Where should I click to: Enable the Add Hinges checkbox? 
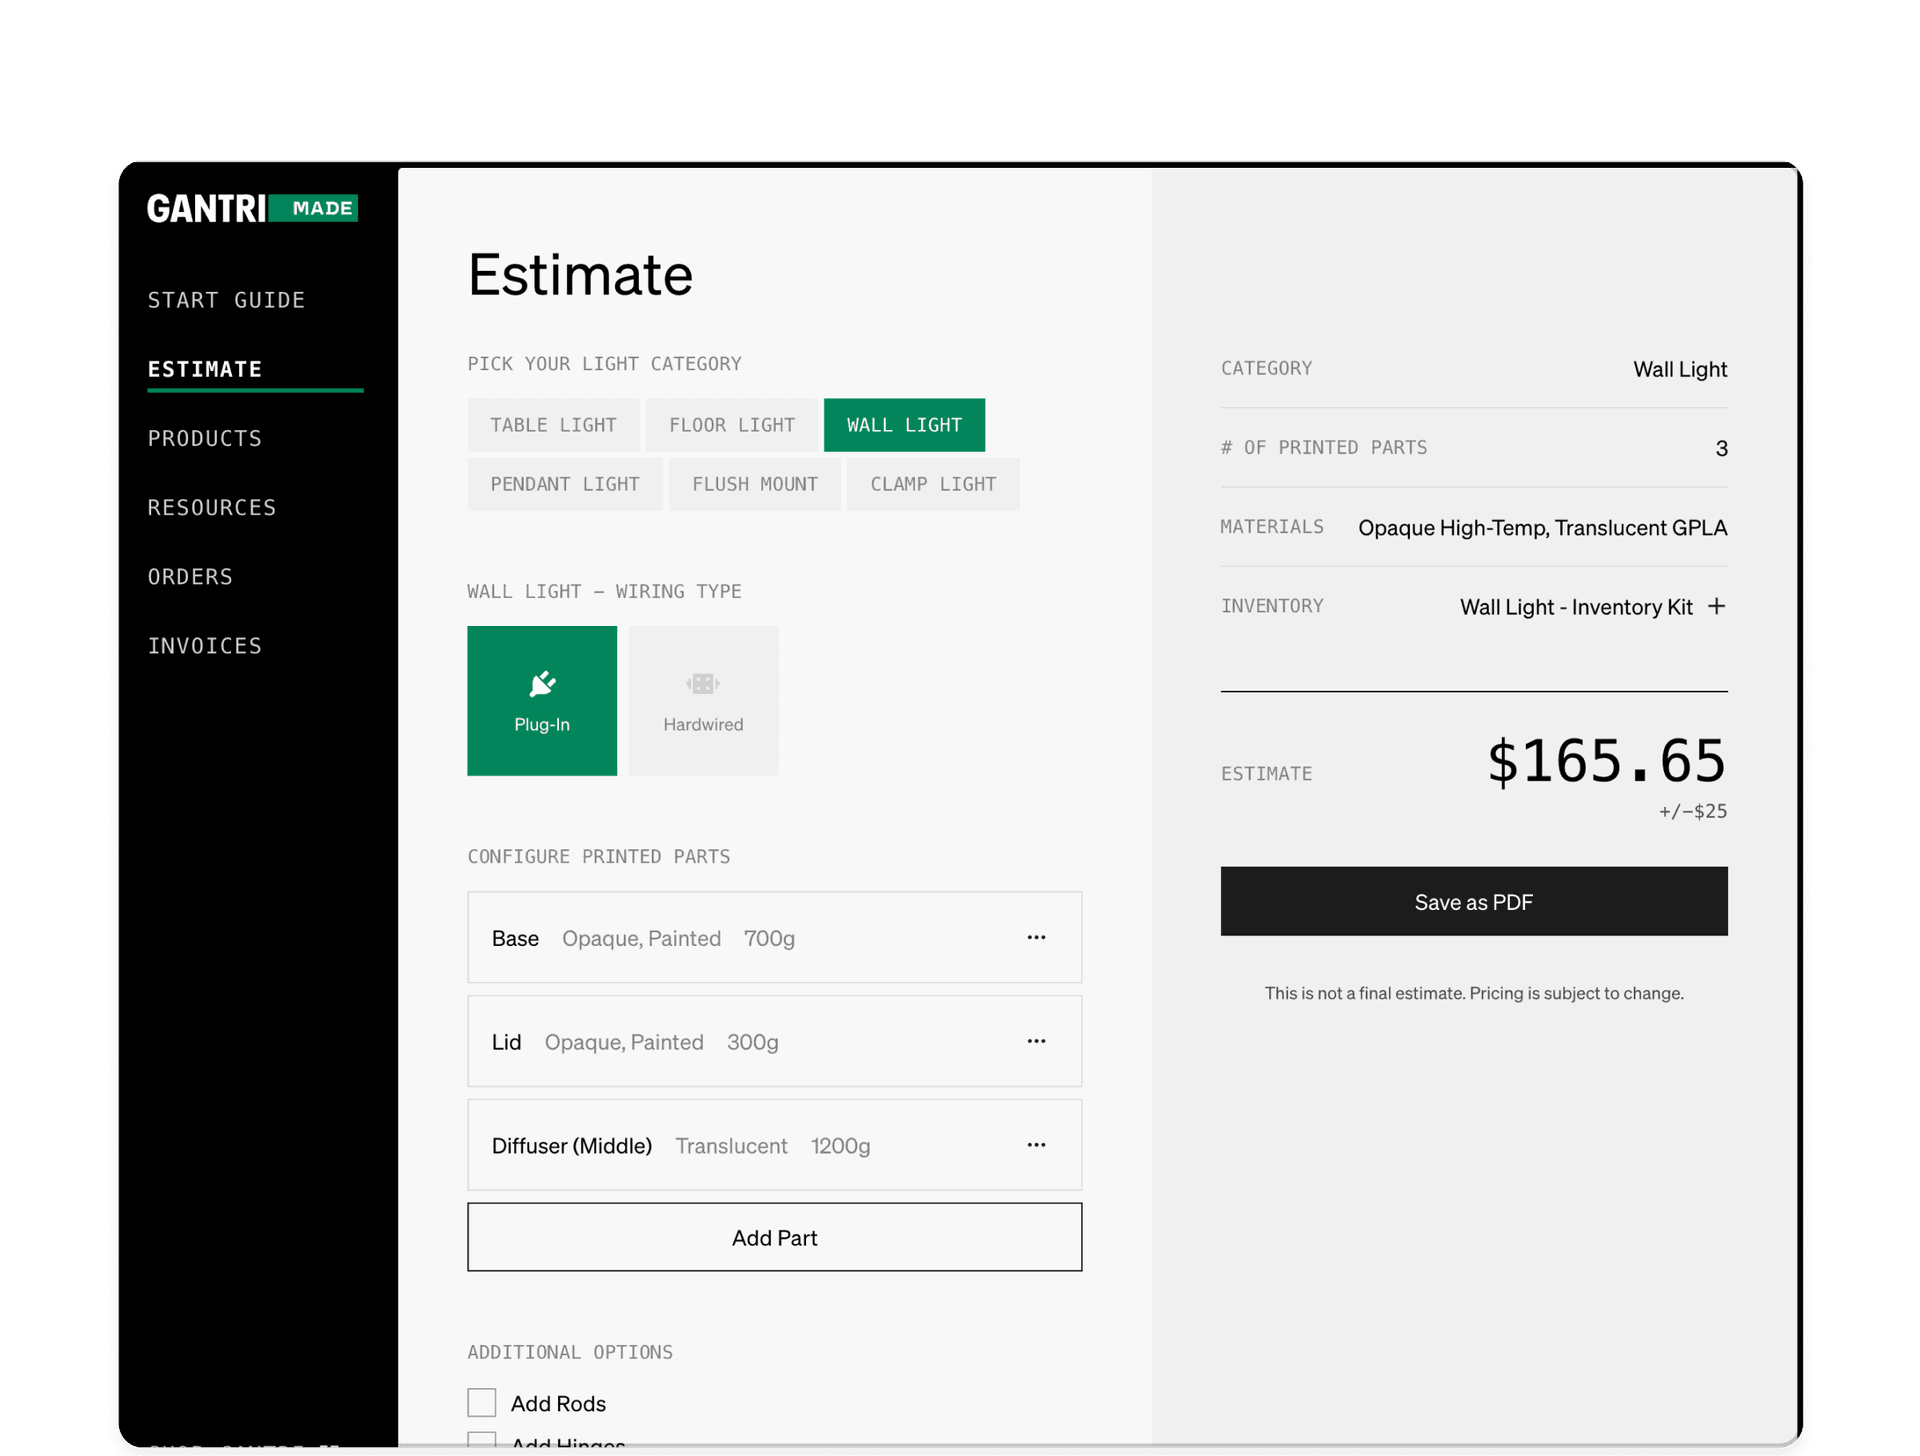(x=482, y=1441)
